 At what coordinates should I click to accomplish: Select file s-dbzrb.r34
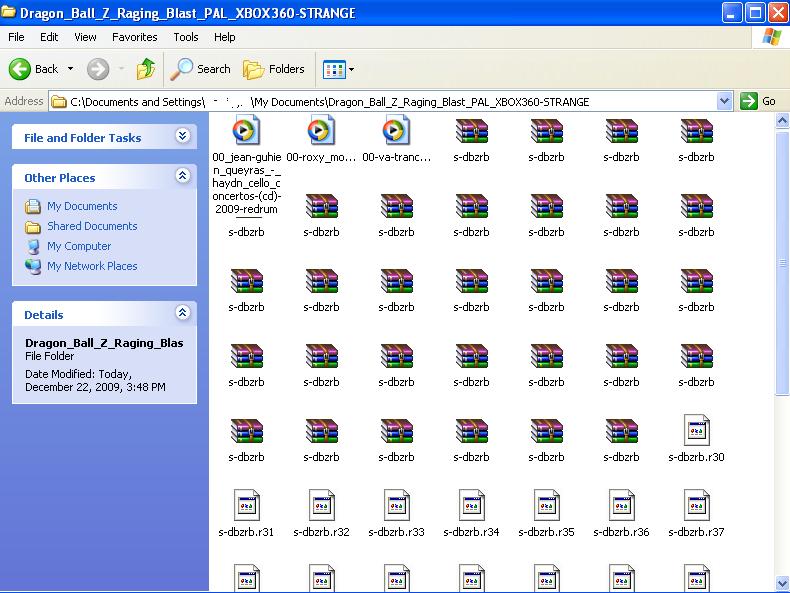tap(471, 513)
